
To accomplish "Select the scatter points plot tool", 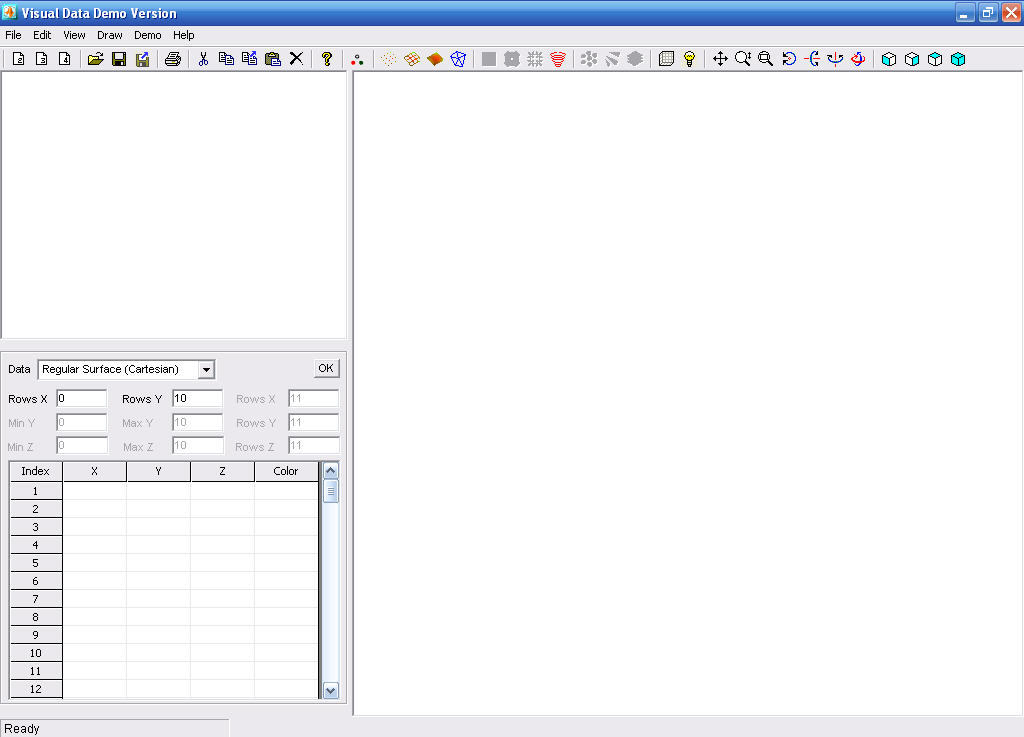I will click(388, 59).
